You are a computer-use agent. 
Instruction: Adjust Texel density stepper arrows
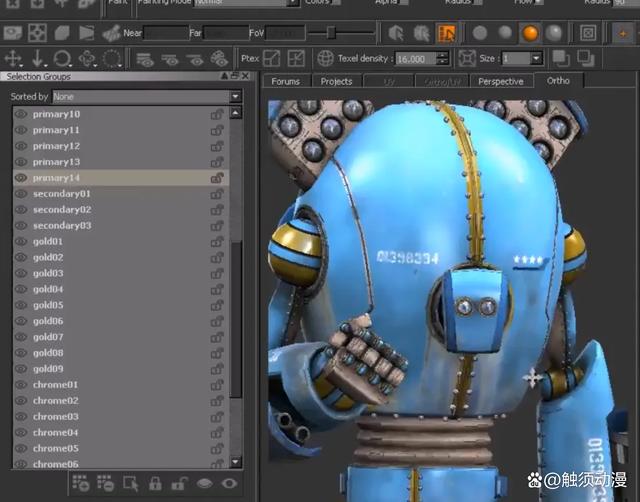442,59
